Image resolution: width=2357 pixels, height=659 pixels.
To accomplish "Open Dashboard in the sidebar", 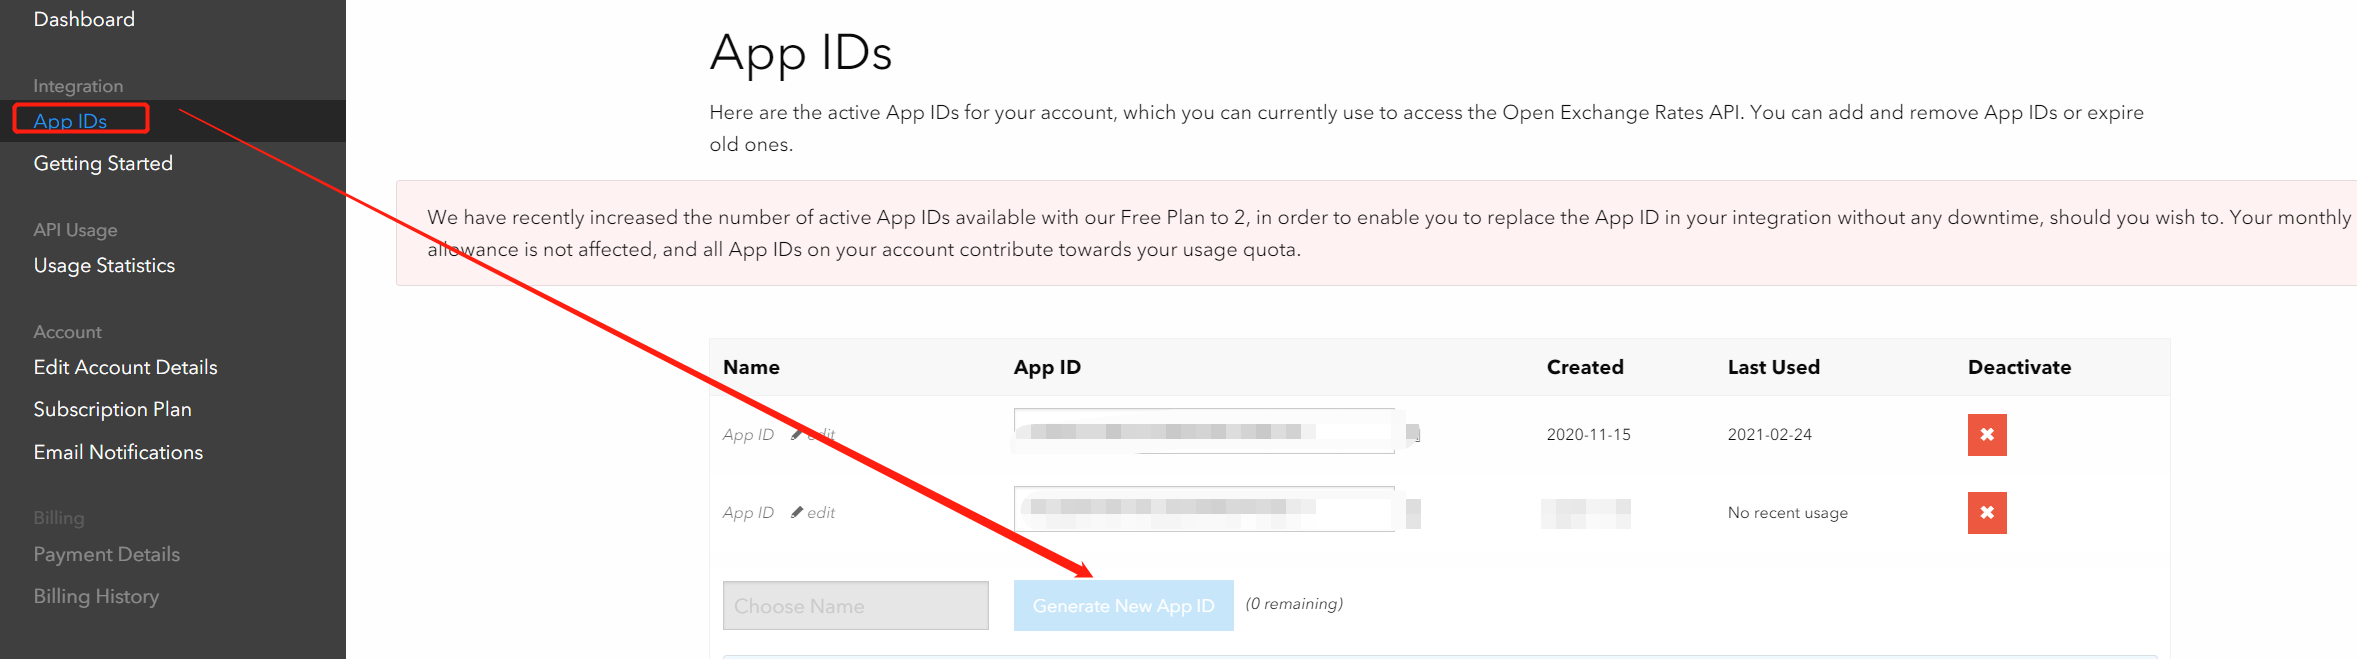I will pos(84,19).
